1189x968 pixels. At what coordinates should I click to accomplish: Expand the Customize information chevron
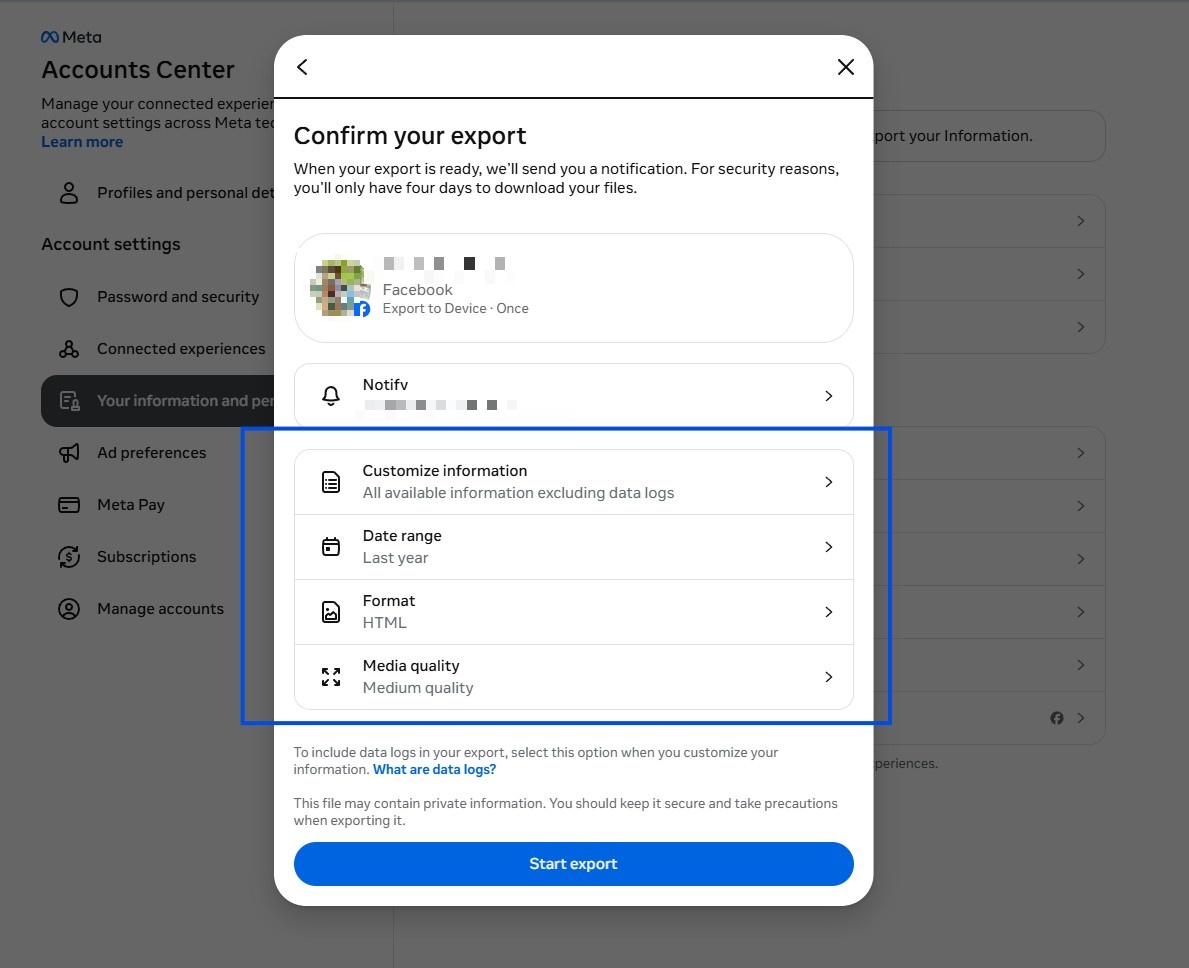click(829, 482)
